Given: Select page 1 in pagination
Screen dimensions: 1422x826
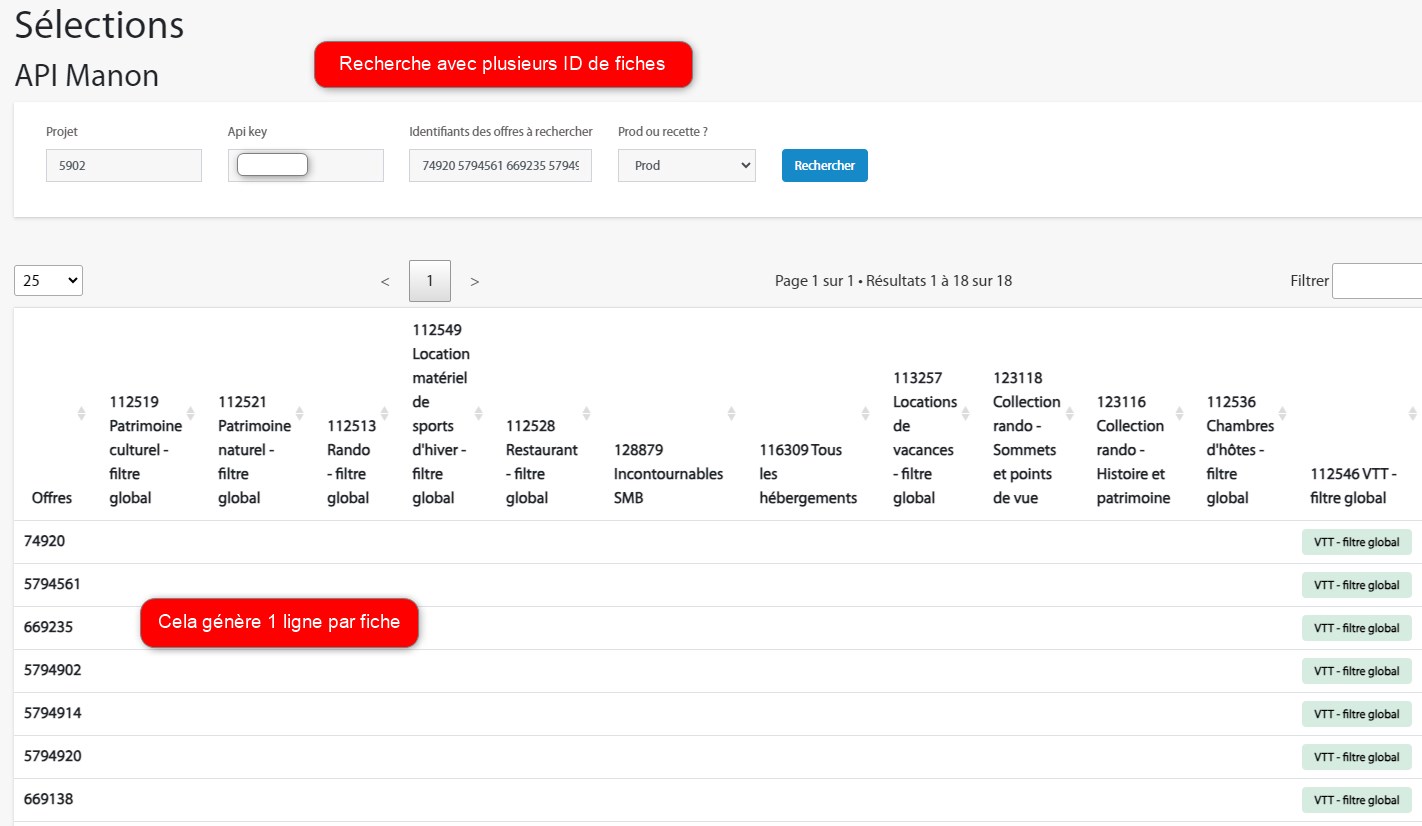Looking at the screenshot, I should (430, 281).
